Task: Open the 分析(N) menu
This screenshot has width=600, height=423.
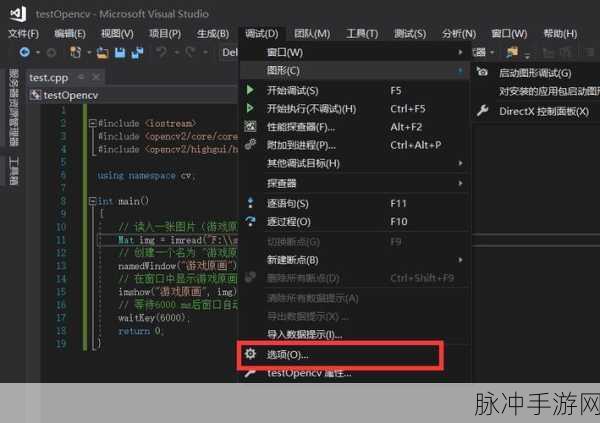Action: tap(458, 34)
